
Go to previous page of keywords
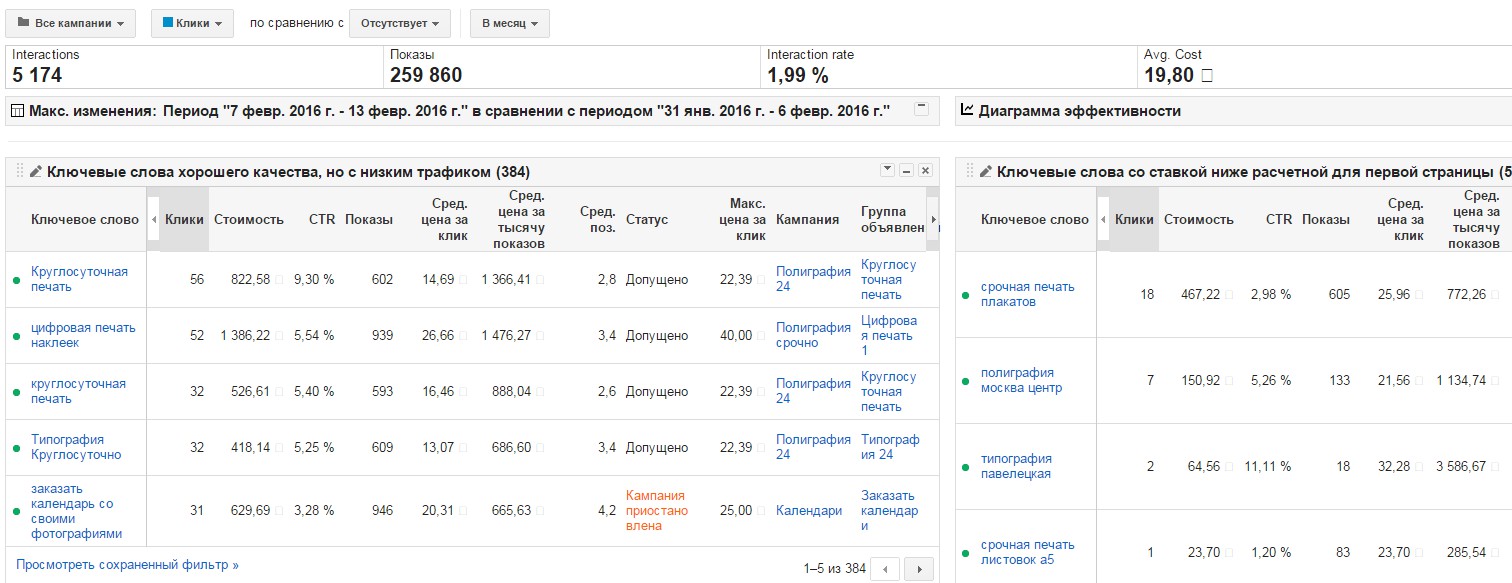click(884, 569)
